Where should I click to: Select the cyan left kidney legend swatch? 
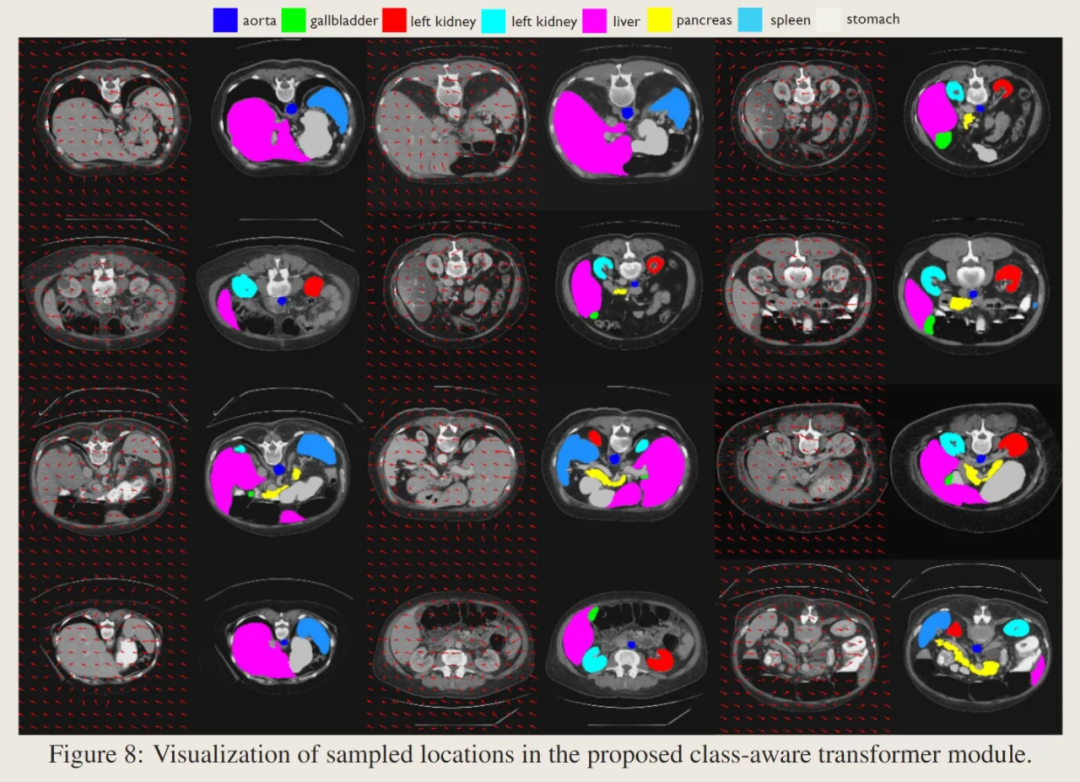coord(493,21)
